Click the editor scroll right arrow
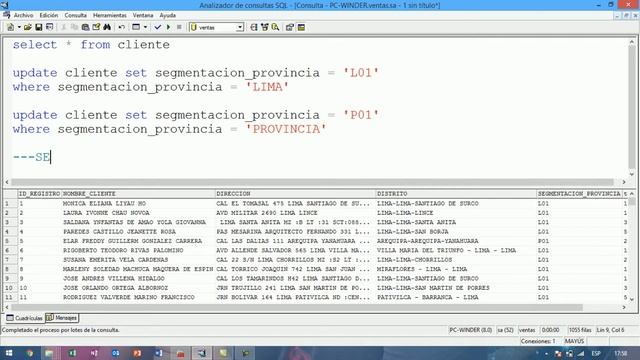The image size is (640, 360). coord(624,182)
